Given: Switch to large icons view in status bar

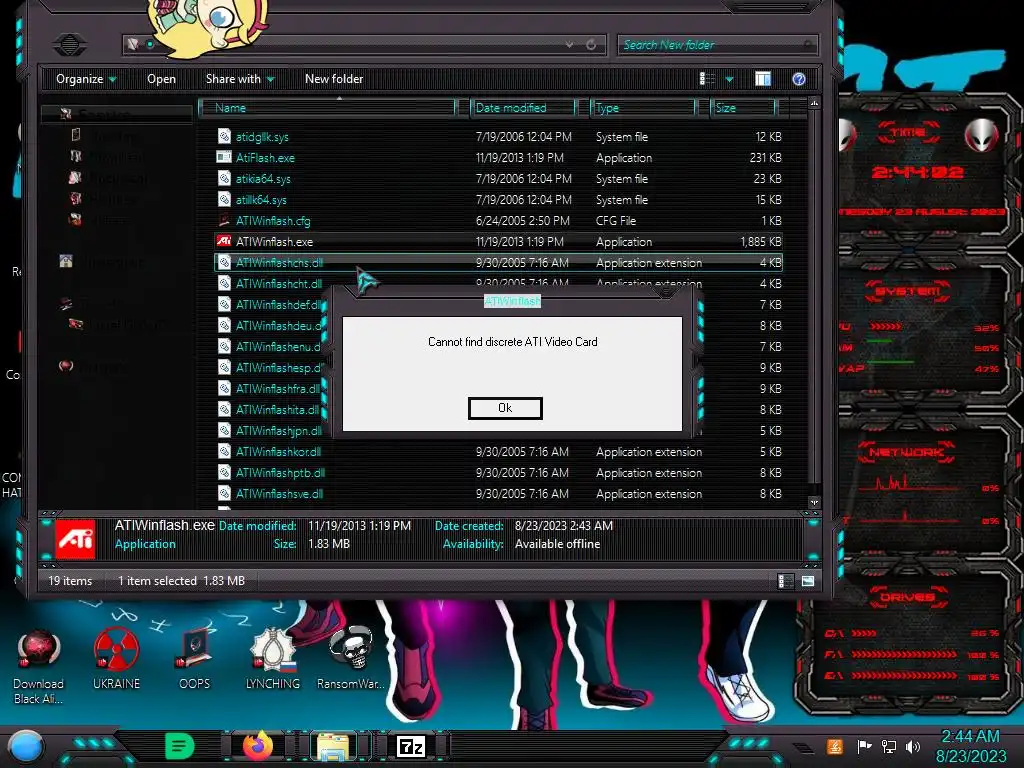Looking at the screenshot, I should pos(808,581).
